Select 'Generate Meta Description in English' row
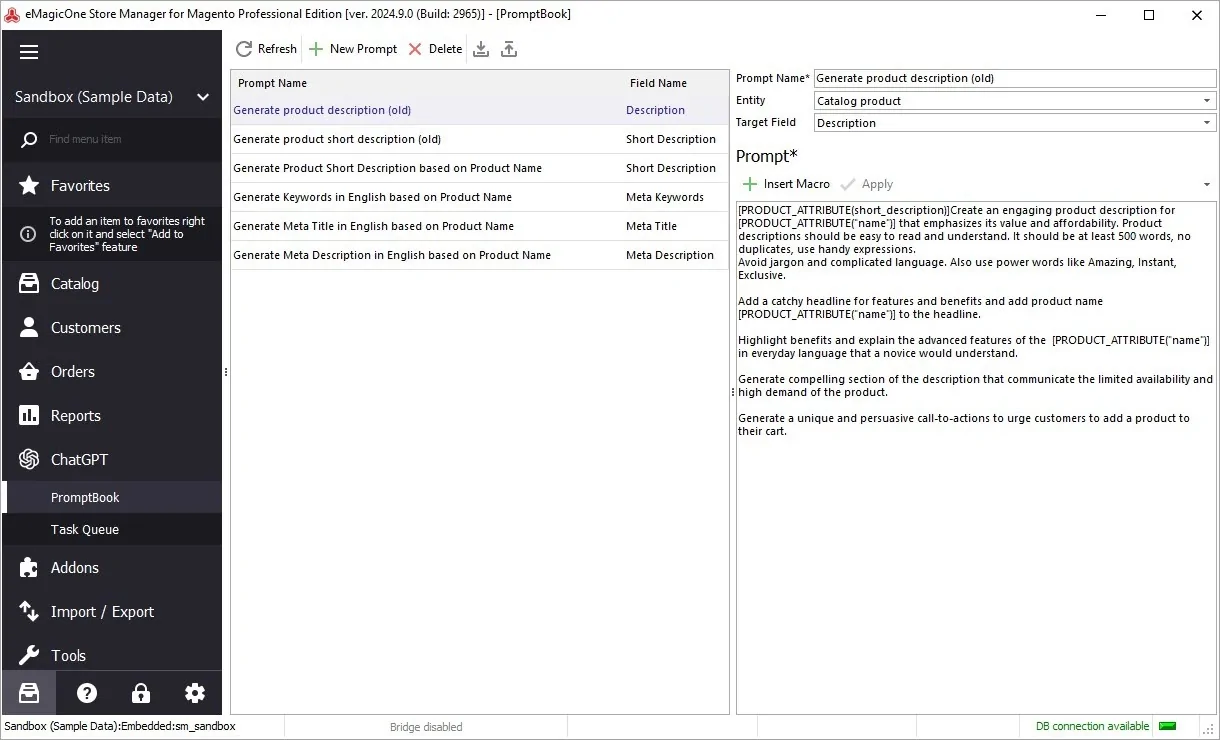The height and width of the screenshot is (740, 1220). click(479, 255)
